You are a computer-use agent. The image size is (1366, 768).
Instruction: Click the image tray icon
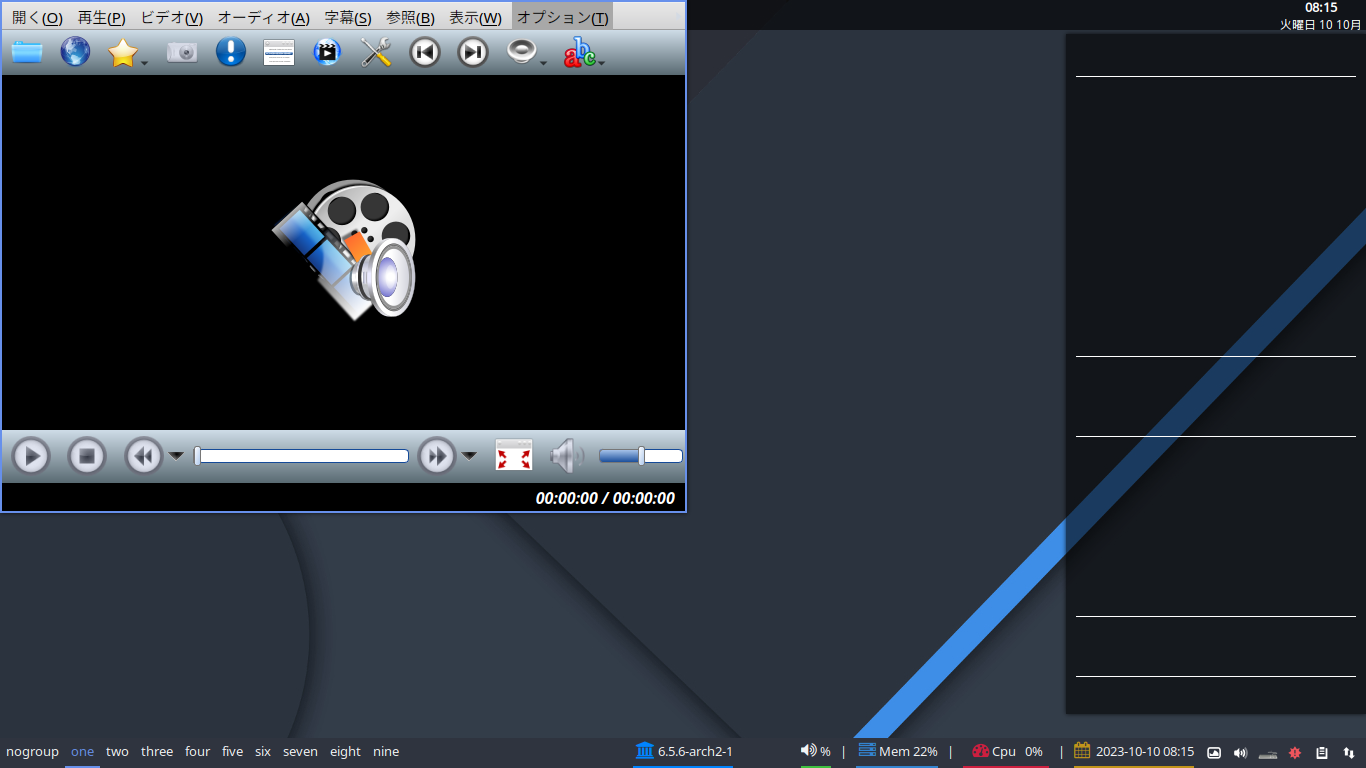coord(1214,752)
